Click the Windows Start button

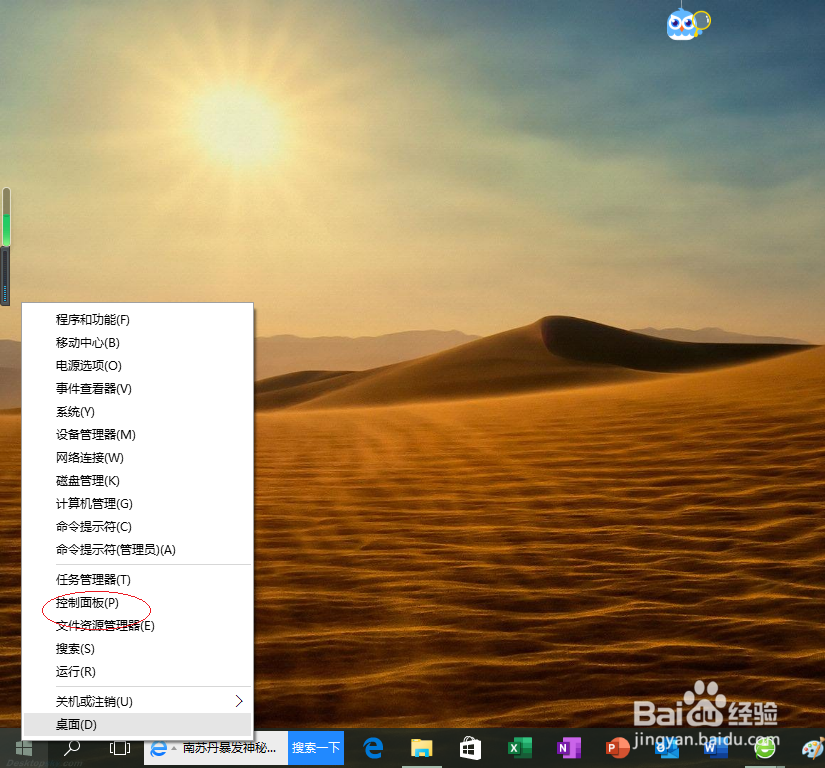click(24, 748)
